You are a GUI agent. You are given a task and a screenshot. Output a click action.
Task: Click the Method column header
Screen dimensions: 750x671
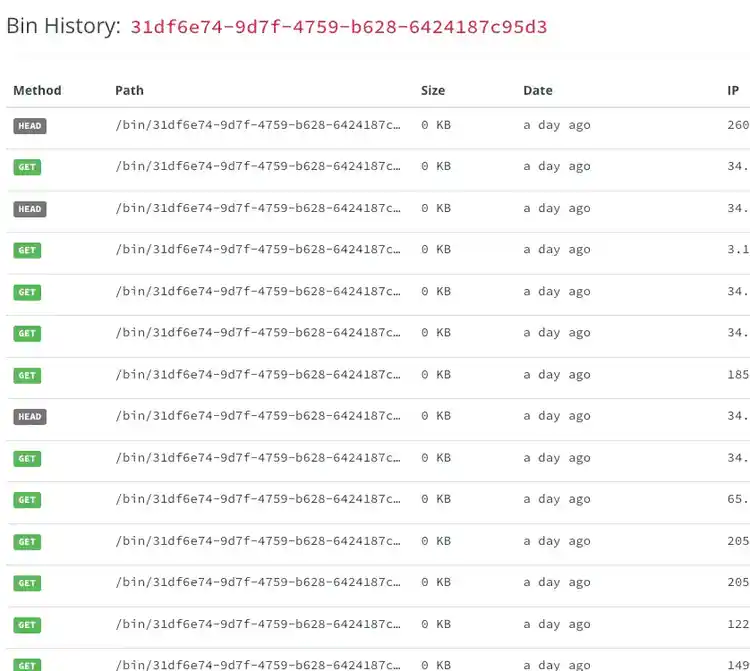click(x=37, y=90)
